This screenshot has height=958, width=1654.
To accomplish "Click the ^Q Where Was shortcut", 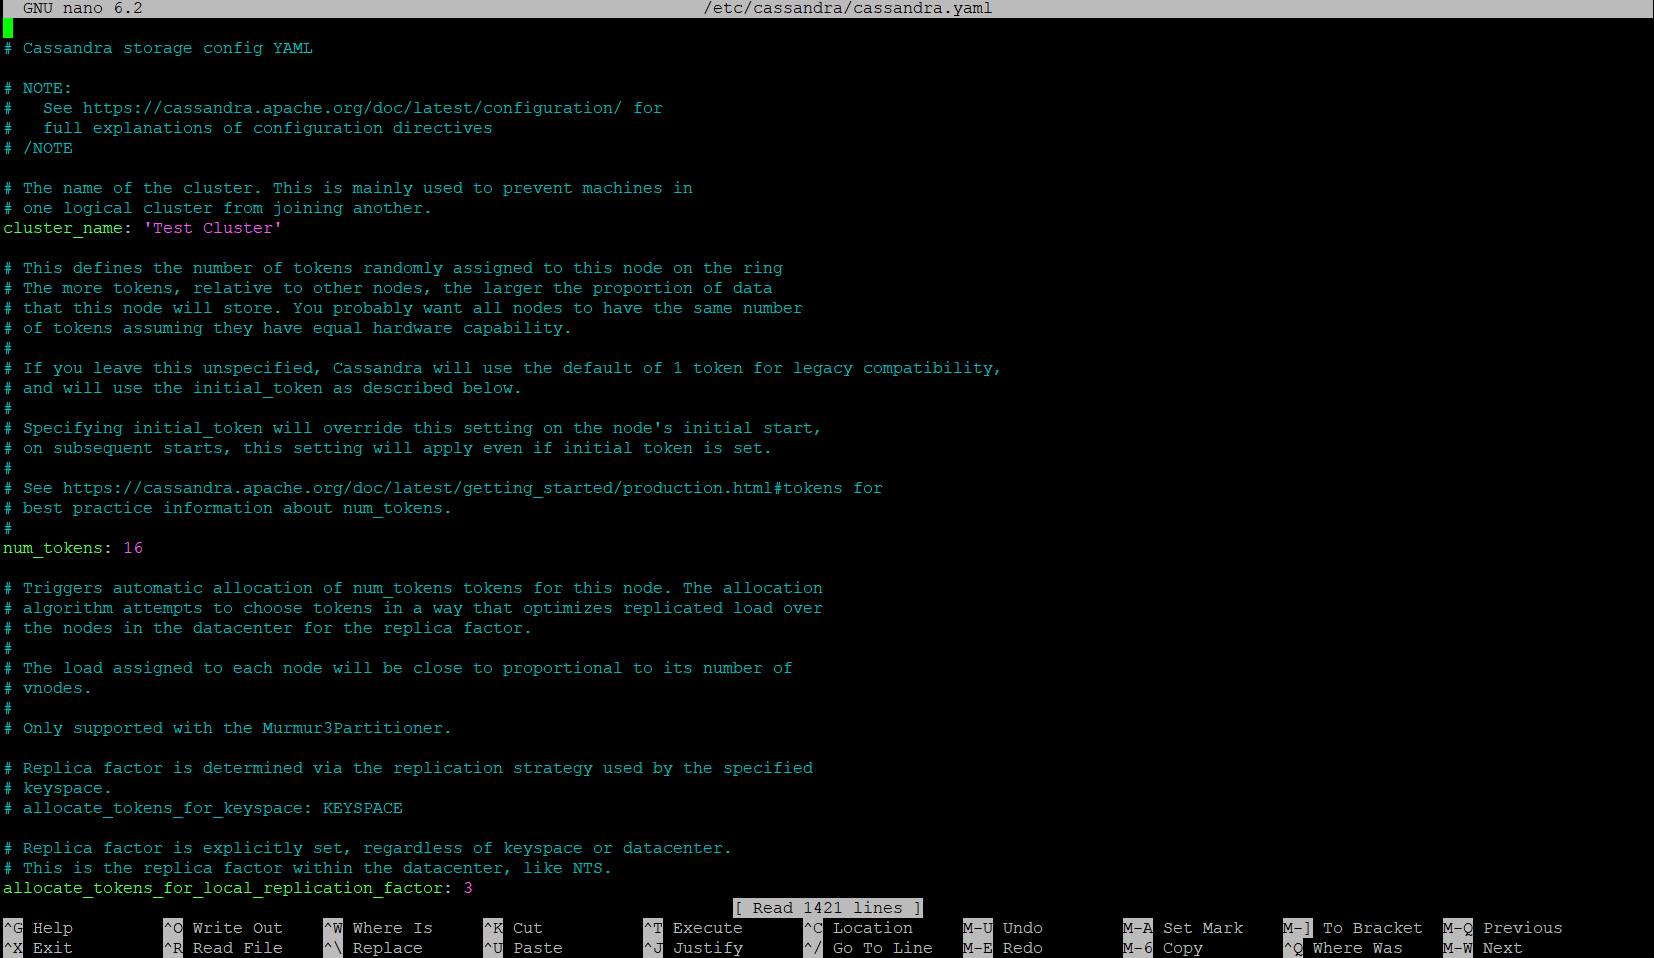I will (1343, 948).
